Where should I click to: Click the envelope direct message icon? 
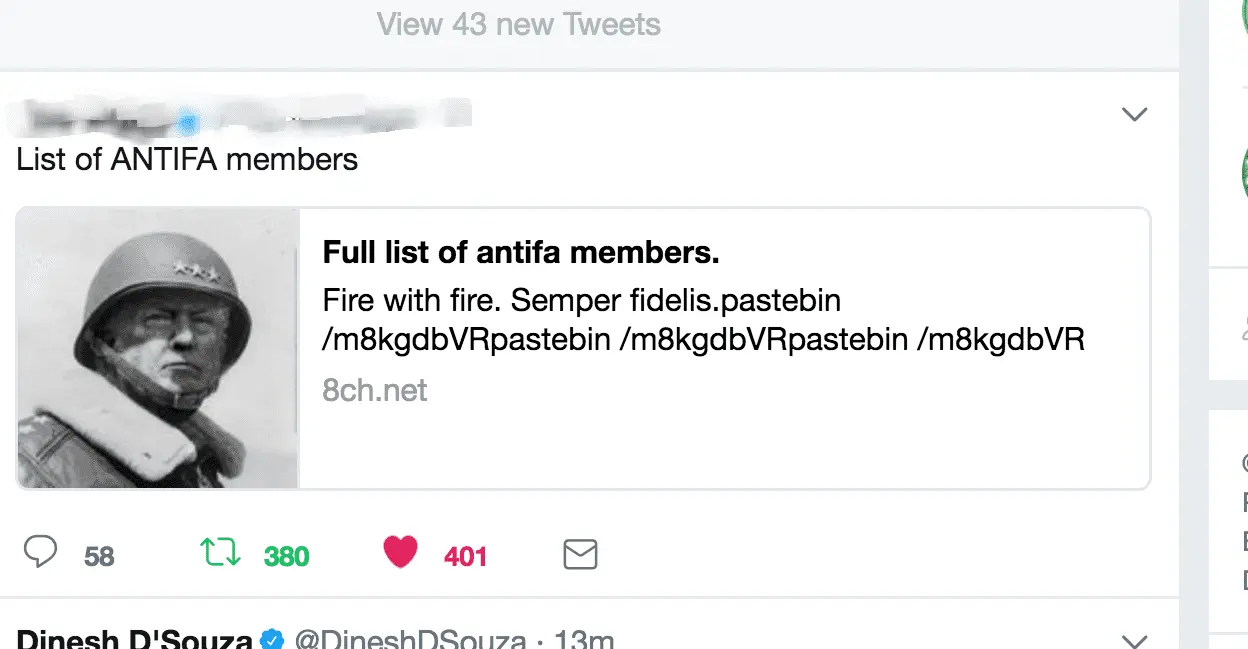click(x=580, y=554)
